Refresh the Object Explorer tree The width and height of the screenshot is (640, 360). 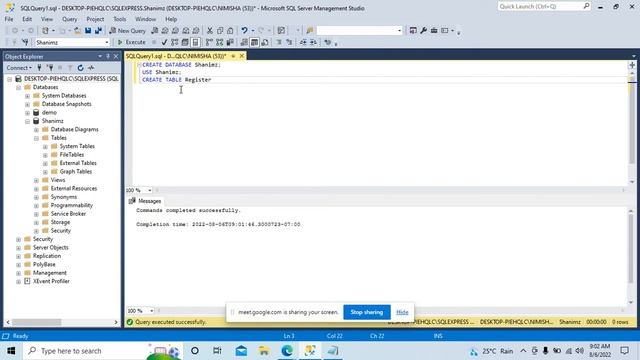tap(80, 68)
